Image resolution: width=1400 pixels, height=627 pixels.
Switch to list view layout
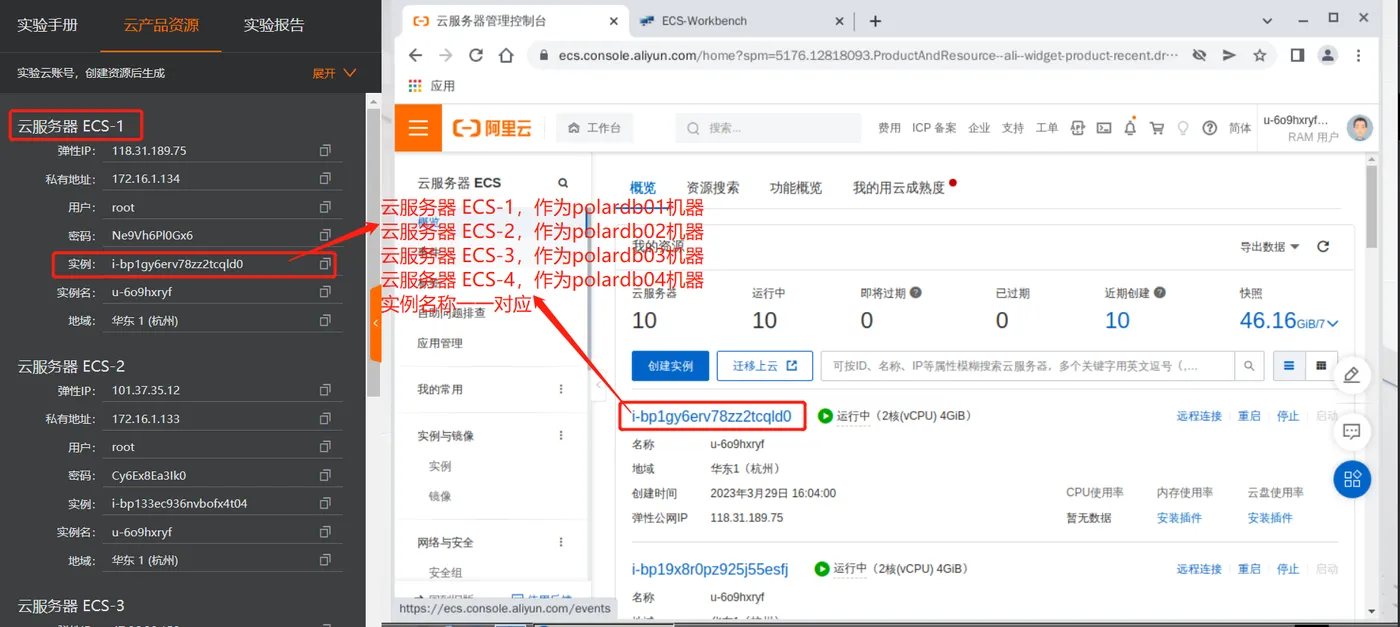(x=1289, y=366)
